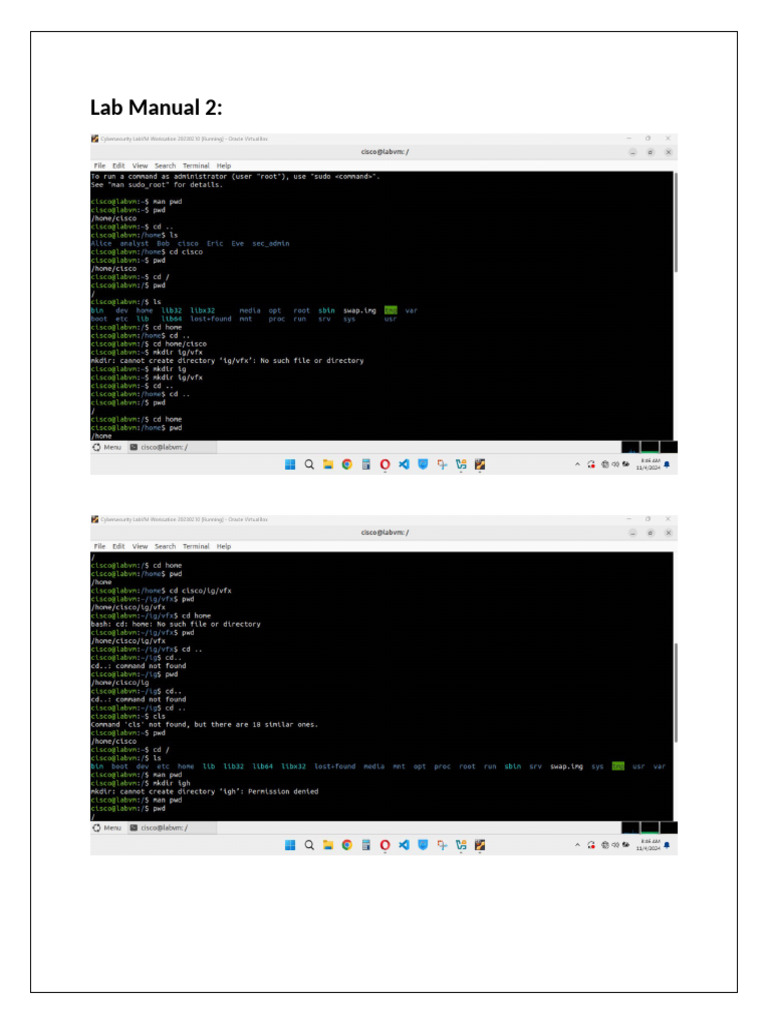Click the volume icon in first screenshot's tray
Viewport: 768px width, 1024px height.
[615, 464]
